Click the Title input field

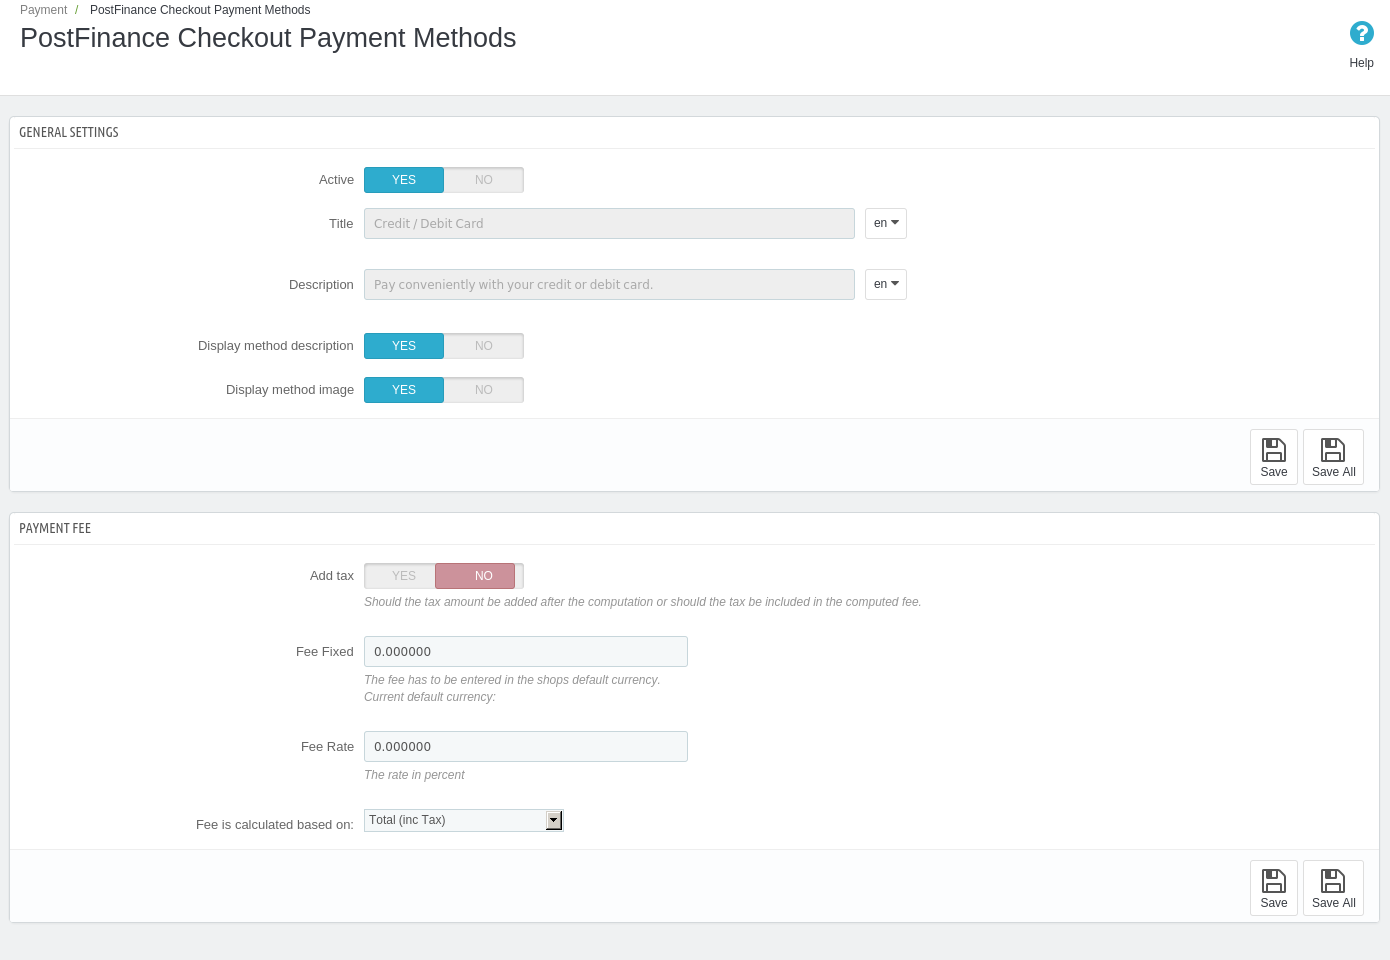609,223
